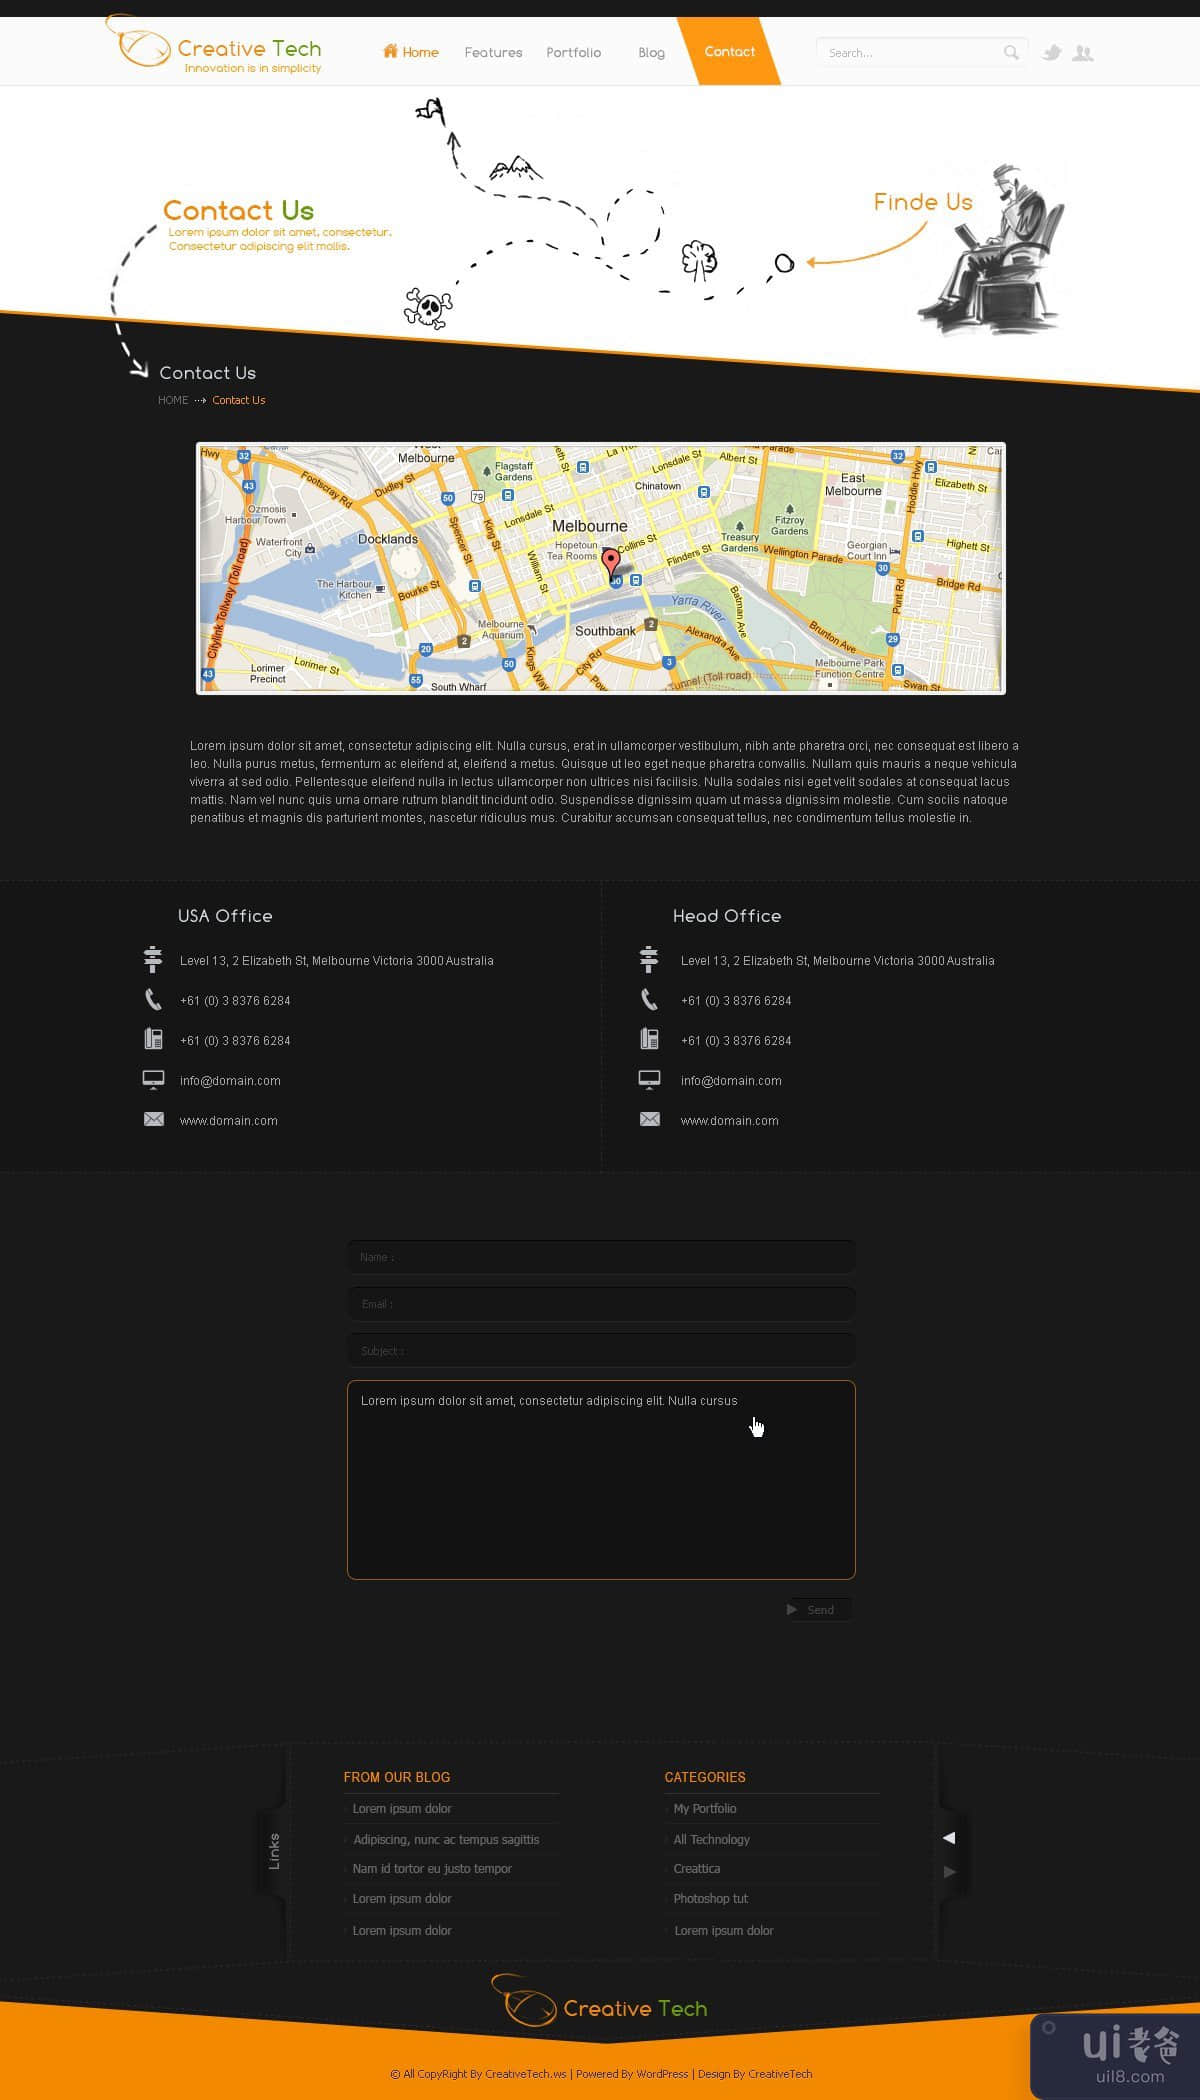The image size is (1200, 2100).
Task: Expand the Links side tab in footer
Action: [273, 1852]
